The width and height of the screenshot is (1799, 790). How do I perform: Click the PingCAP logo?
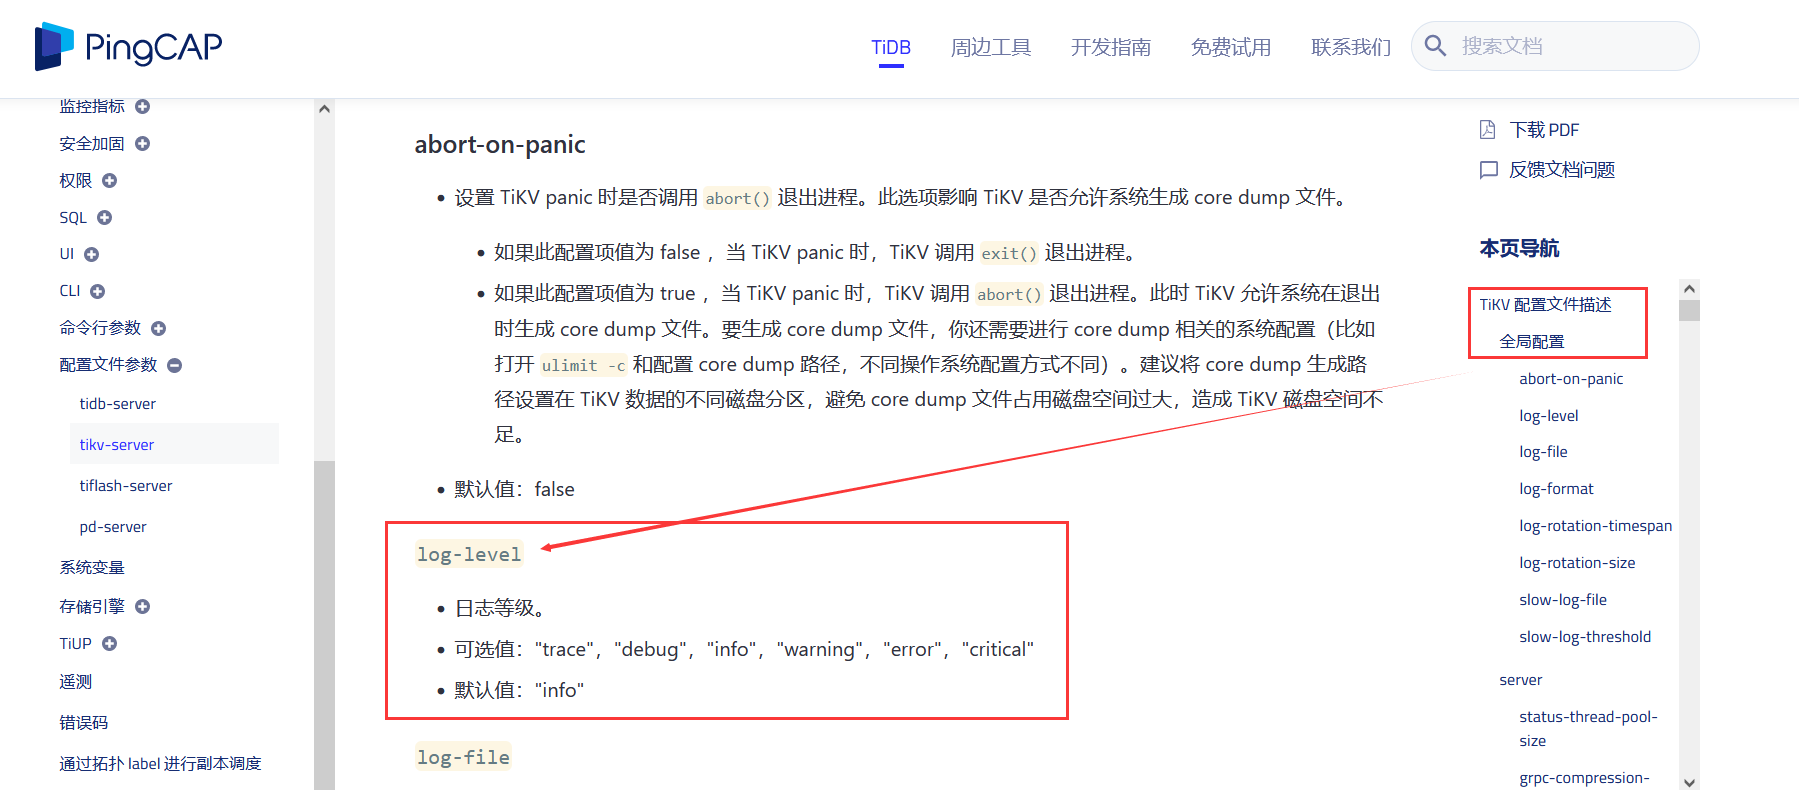[x=128, y=47]
